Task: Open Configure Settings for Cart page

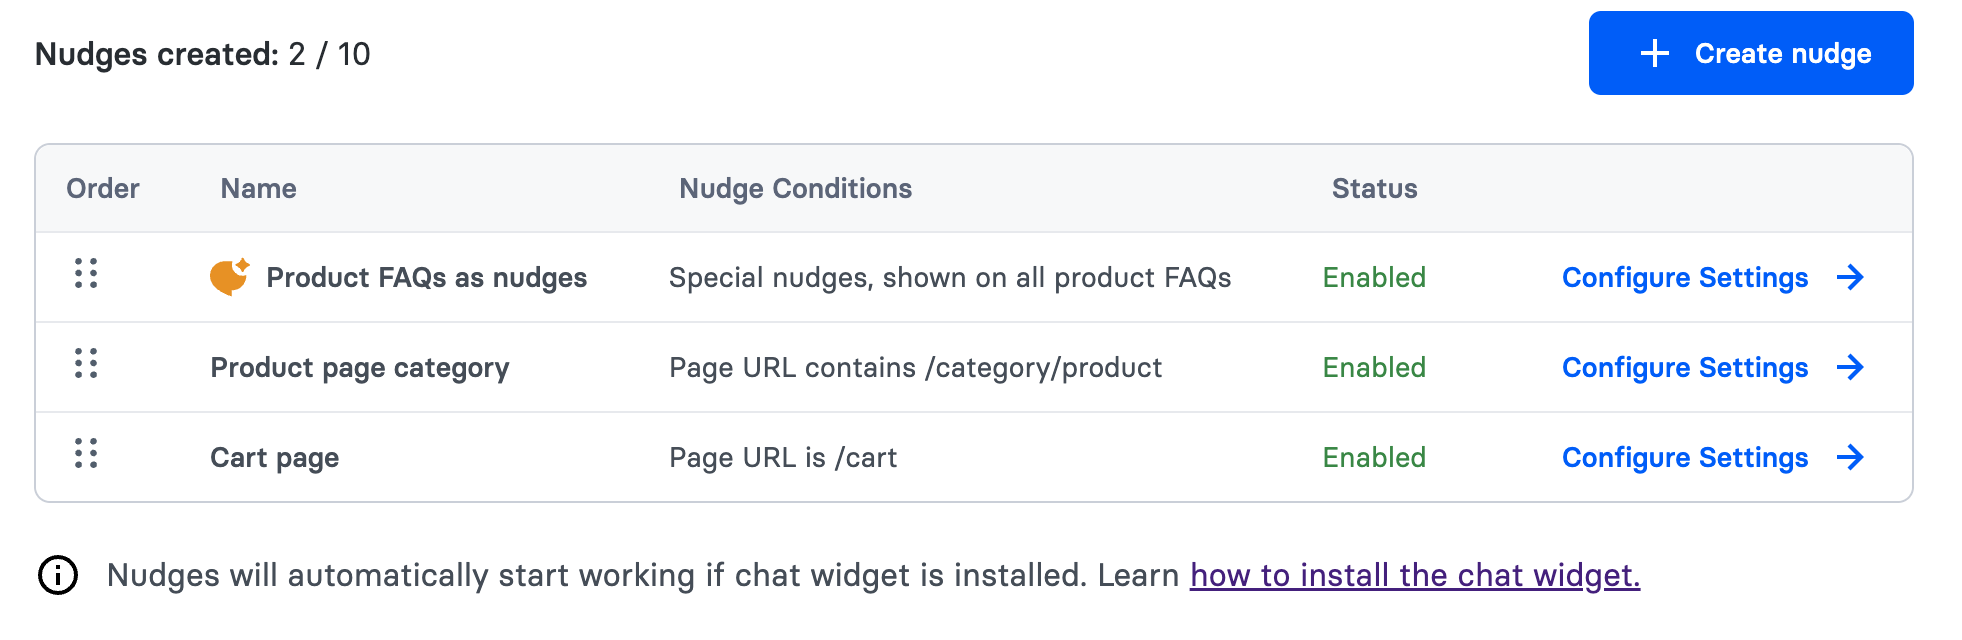Action: tap(1685, 457)
